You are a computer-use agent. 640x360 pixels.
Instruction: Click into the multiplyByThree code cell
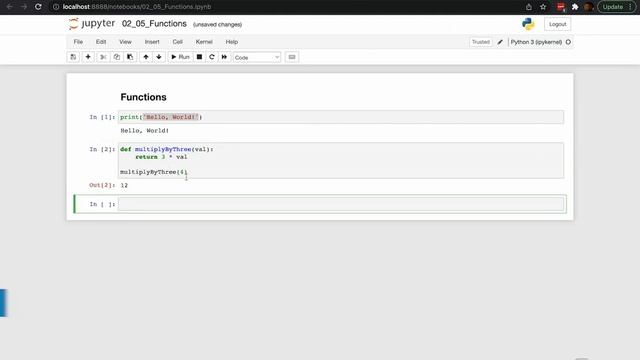pos(341,160)
